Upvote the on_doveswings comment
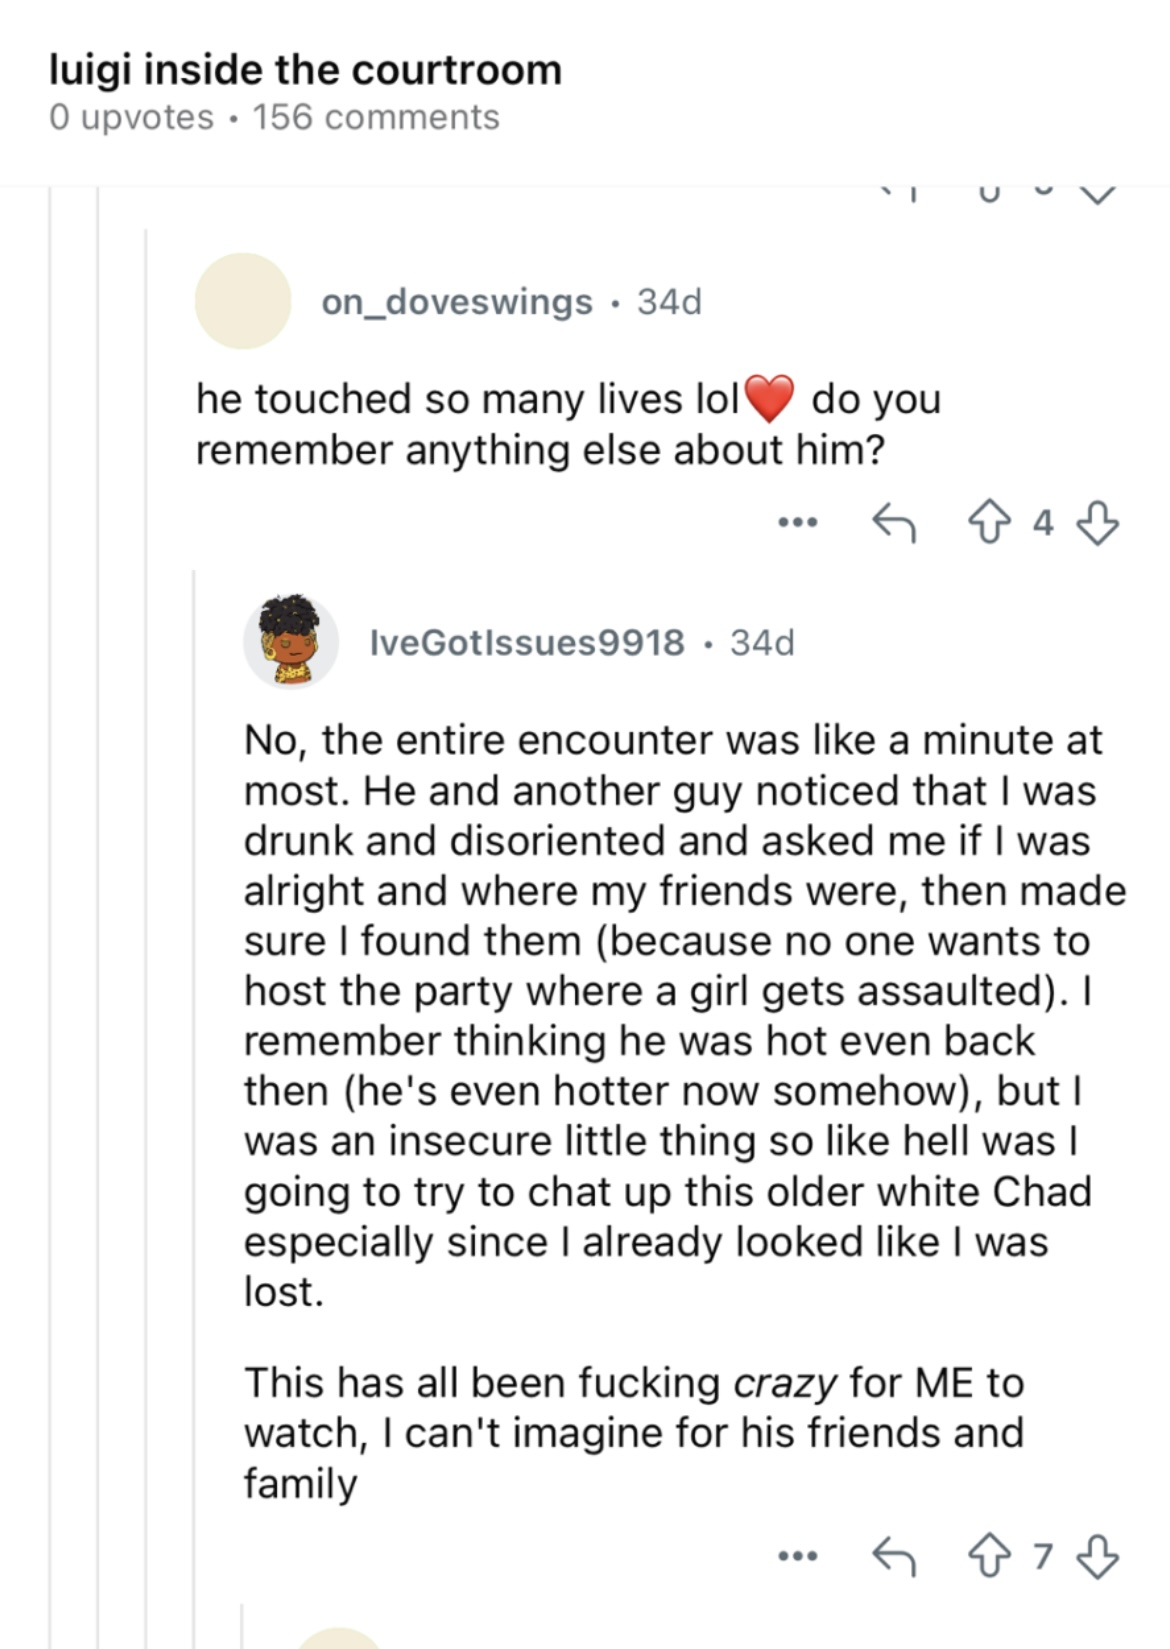Screen dimensions: 1170x1649 (989, 522)
